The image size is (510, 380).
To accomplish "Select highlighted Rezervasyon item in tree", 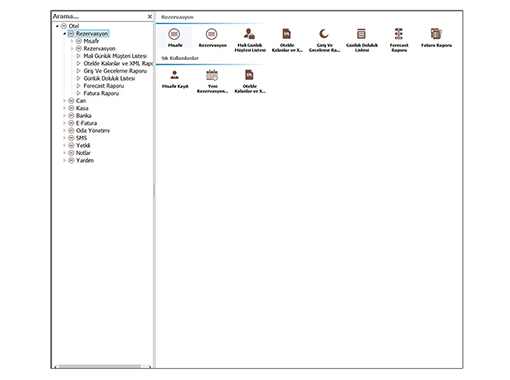I will pyautogui.click(x=88, y=34).
